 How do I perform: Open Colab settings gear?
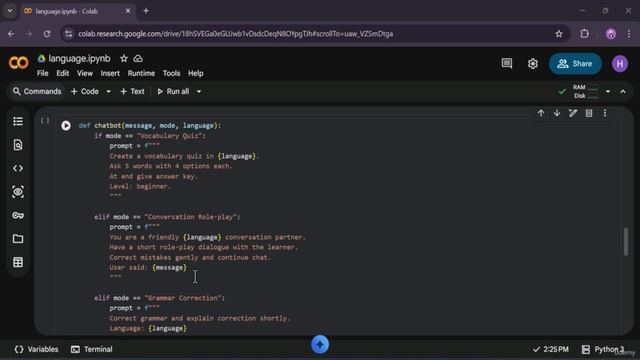pyautogui.click(x=533, y=64)
